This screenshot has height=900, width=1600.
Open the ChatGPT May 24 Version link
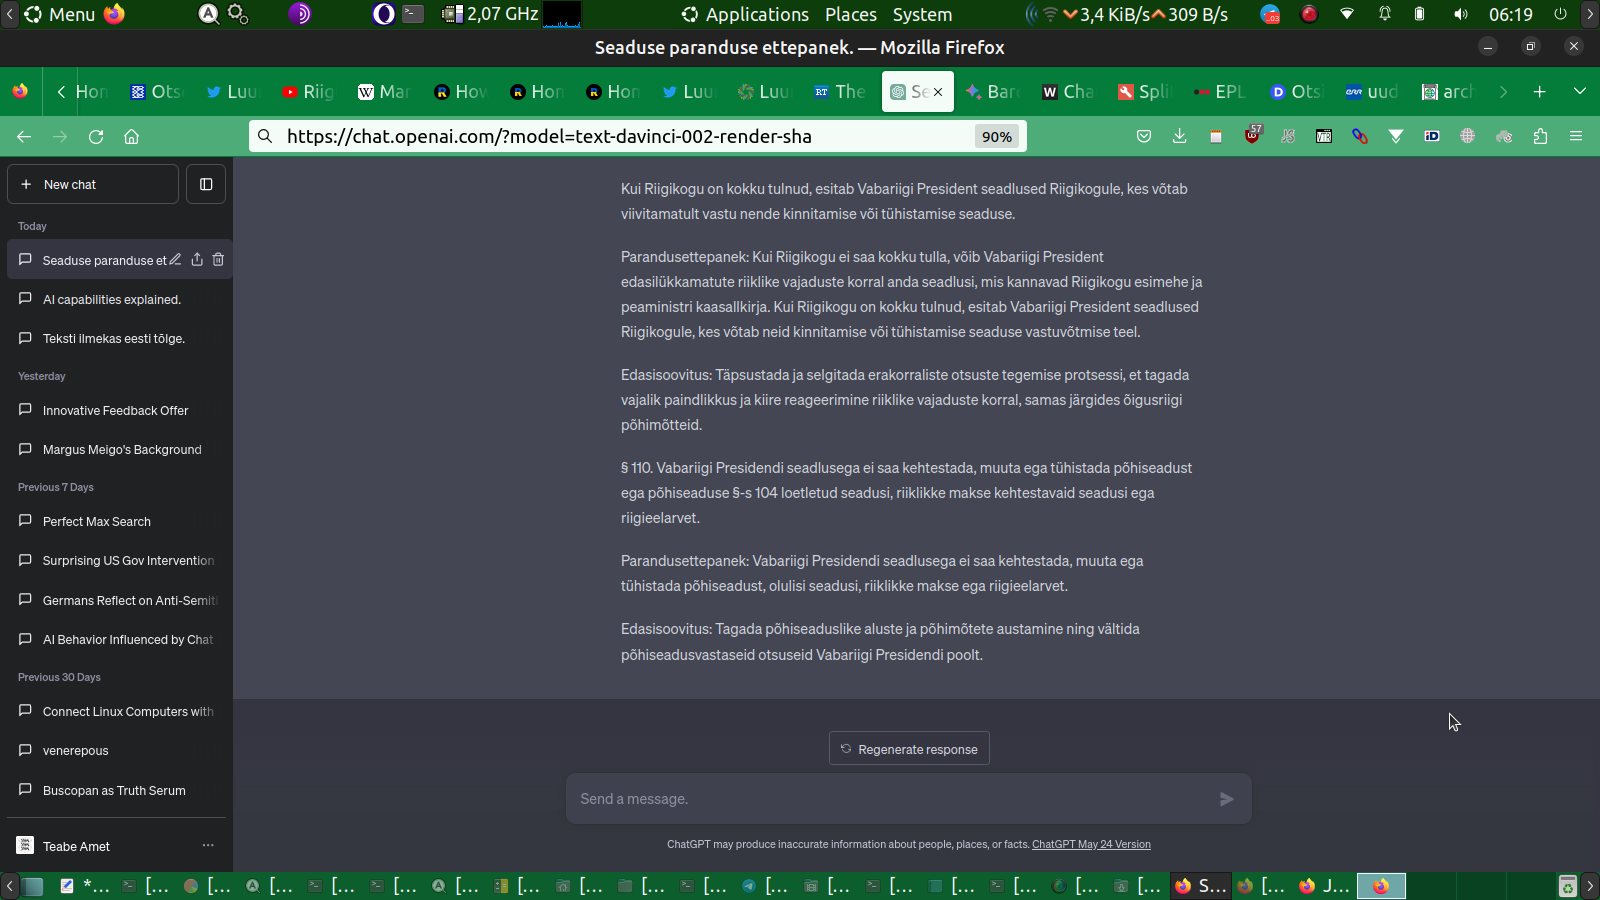pyautogui.click(x=1091, y=844)
